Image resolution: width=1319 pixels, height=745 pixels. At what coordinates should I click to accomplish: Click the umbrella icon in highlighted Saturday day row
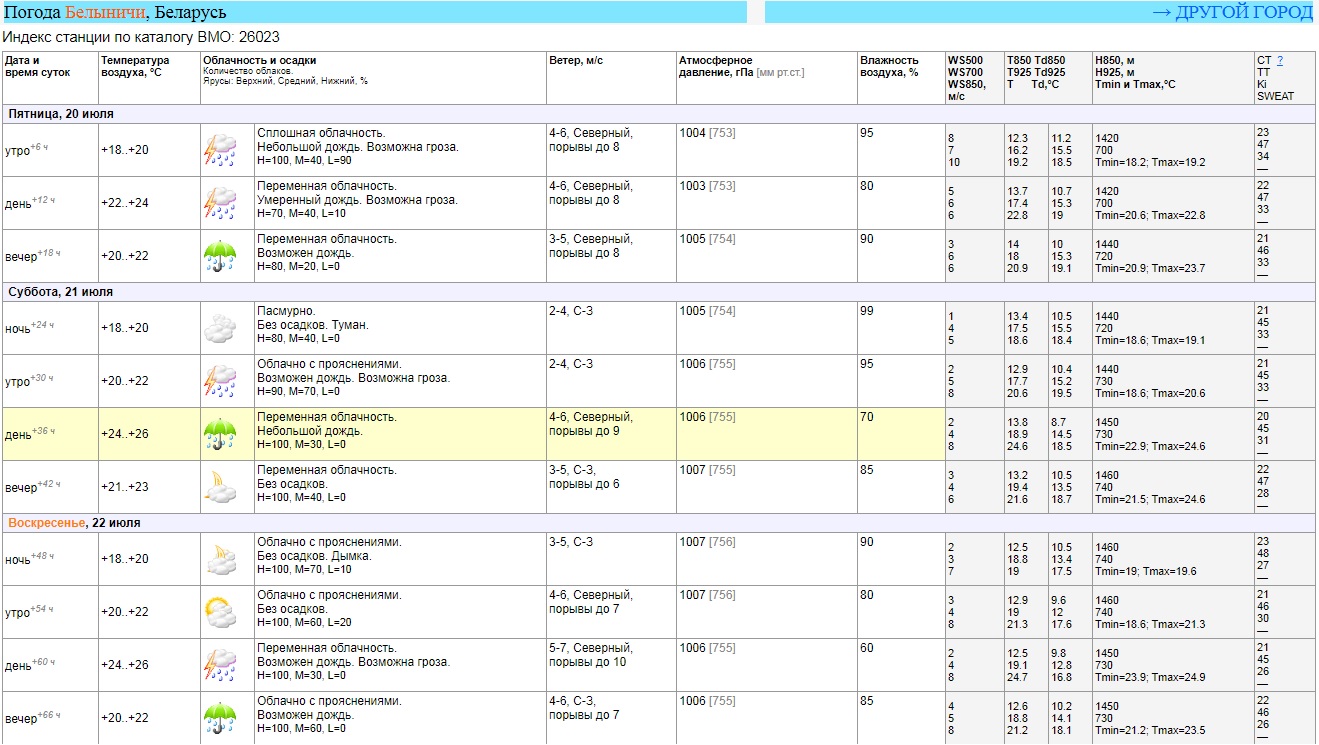point(220,434)
